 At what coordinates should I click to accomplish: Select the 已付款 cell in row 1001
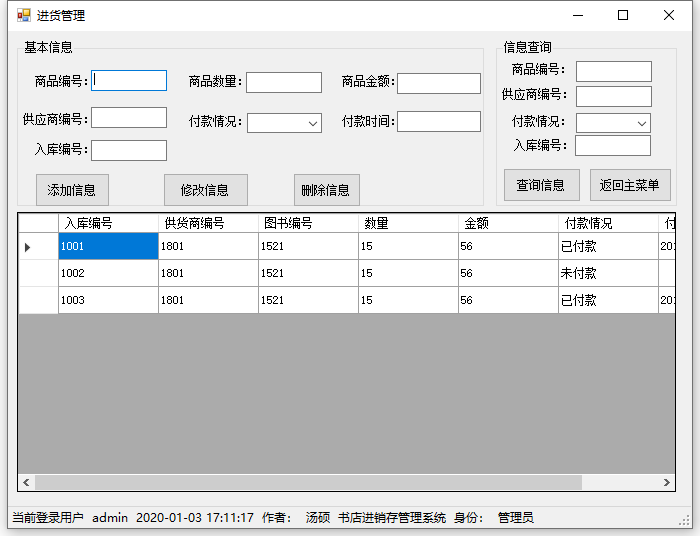pos(608,246)
